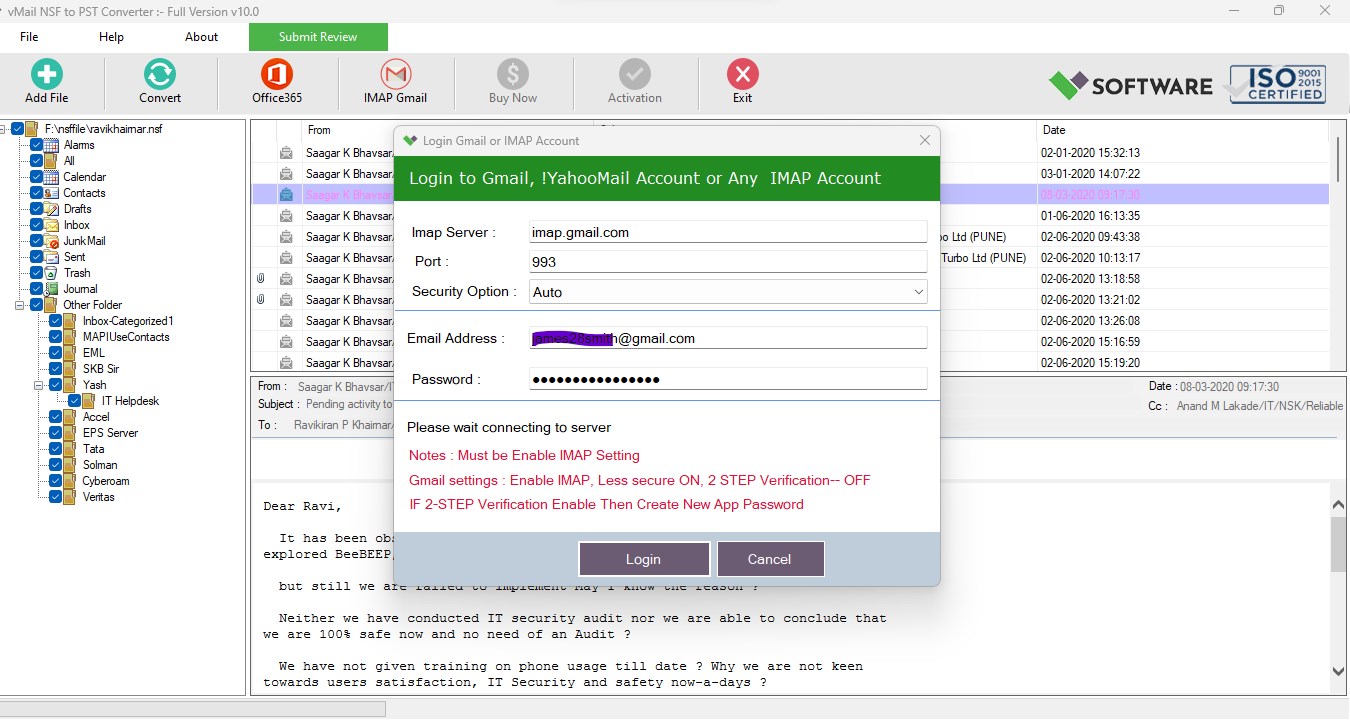
Task: Click the message body scrollbar thumb
Action: tap(1339, 545)
